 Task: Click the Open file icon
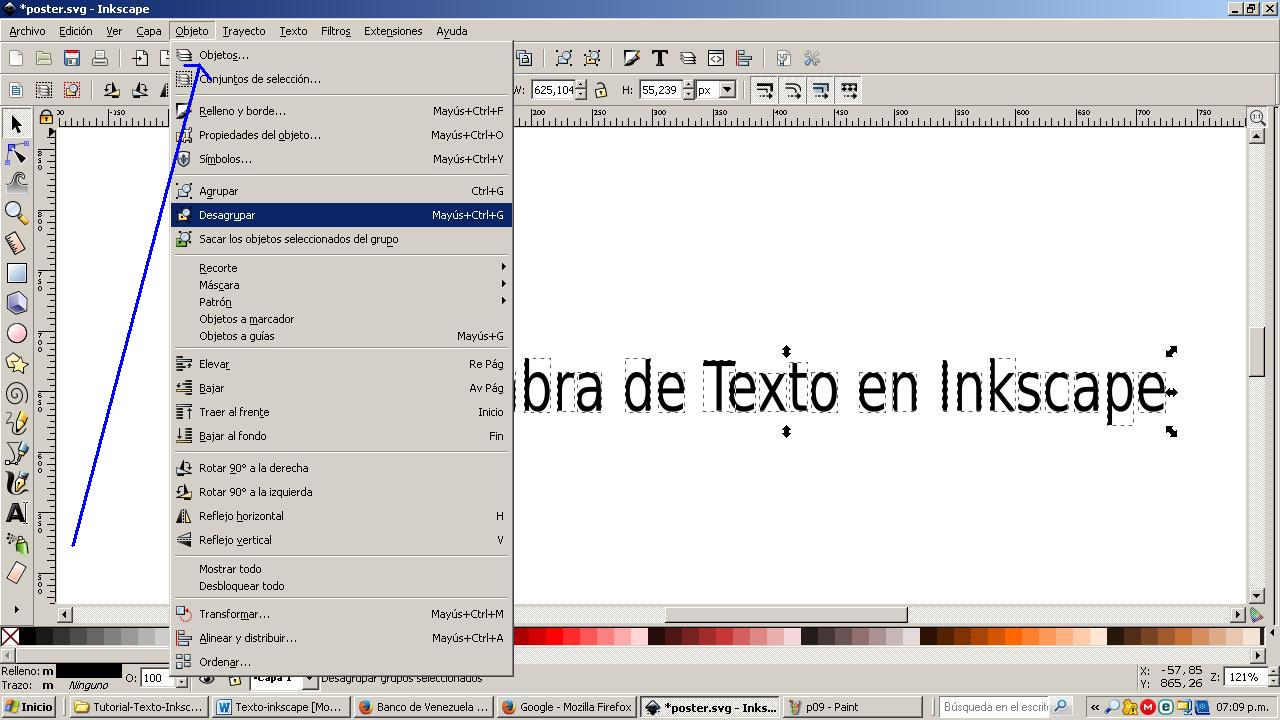pos(44,59)
